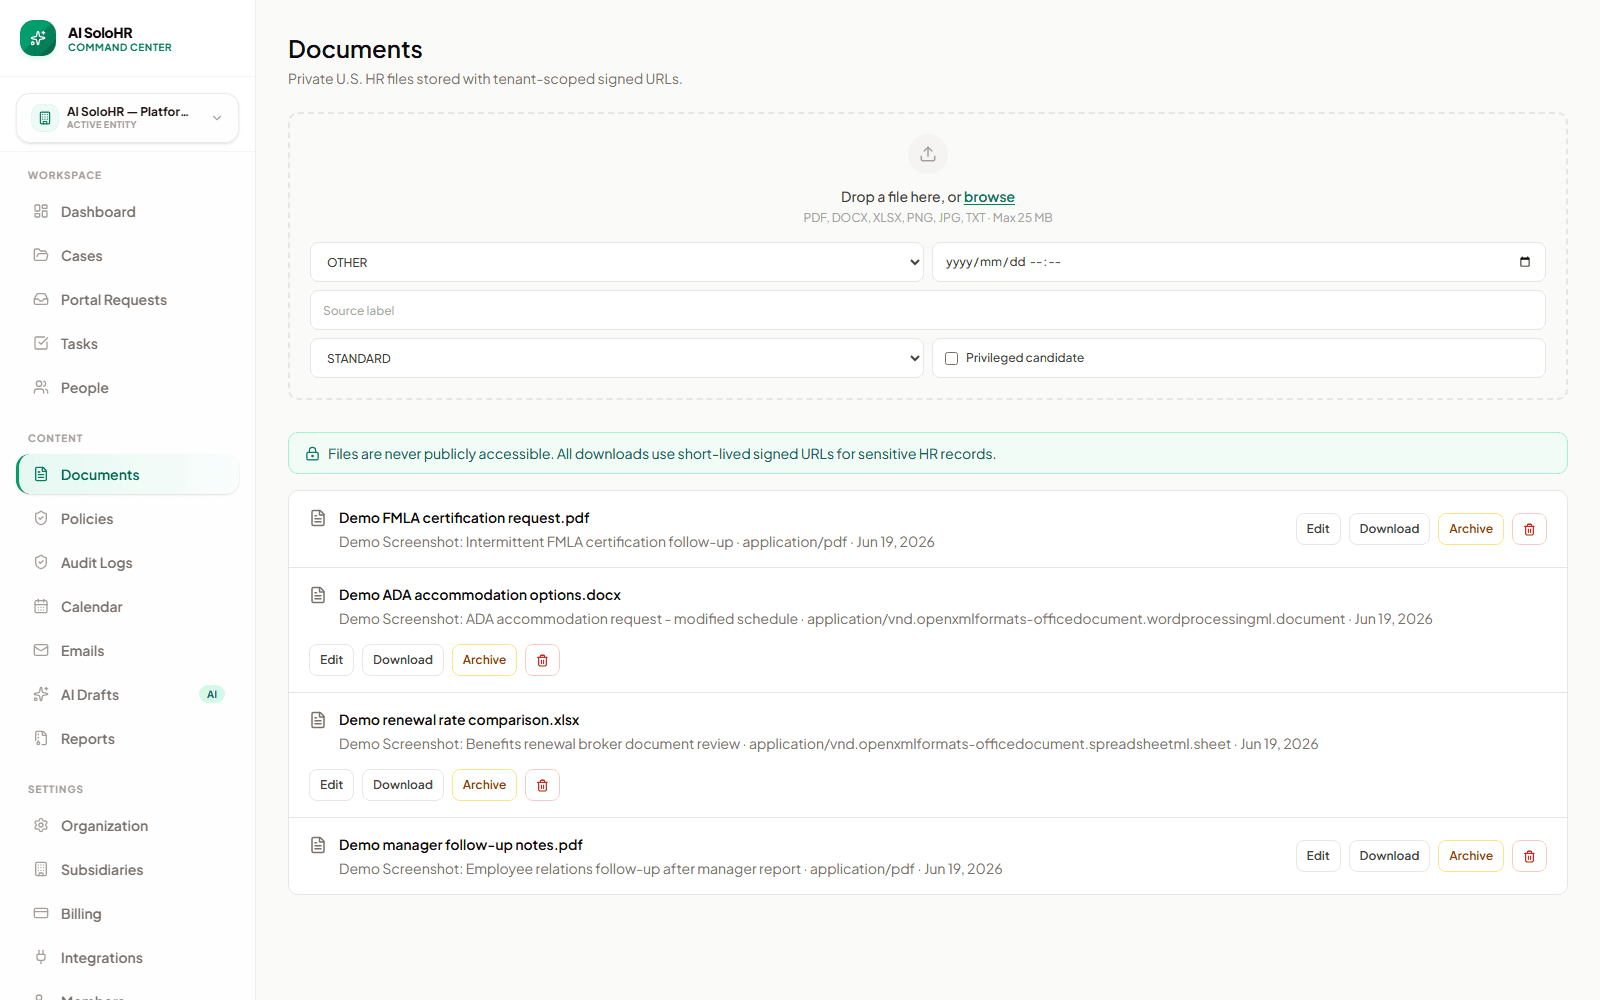The height and width of the screenshot is (1000, 1600).
Task: Download Demo ADA accommodation options.docx
Action: tap(403, 660)
